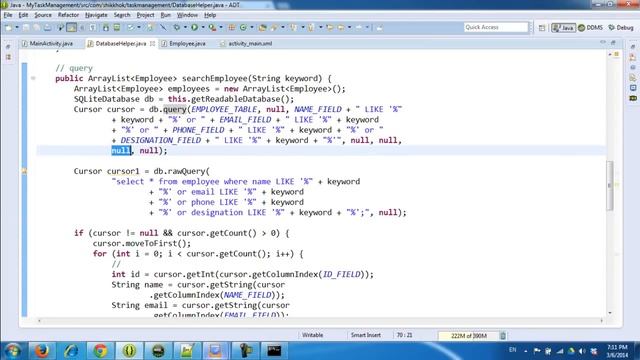This screenshot has height=360, width=640.
Task: Maximize the editor area
Action: click(x=613, y=43)
